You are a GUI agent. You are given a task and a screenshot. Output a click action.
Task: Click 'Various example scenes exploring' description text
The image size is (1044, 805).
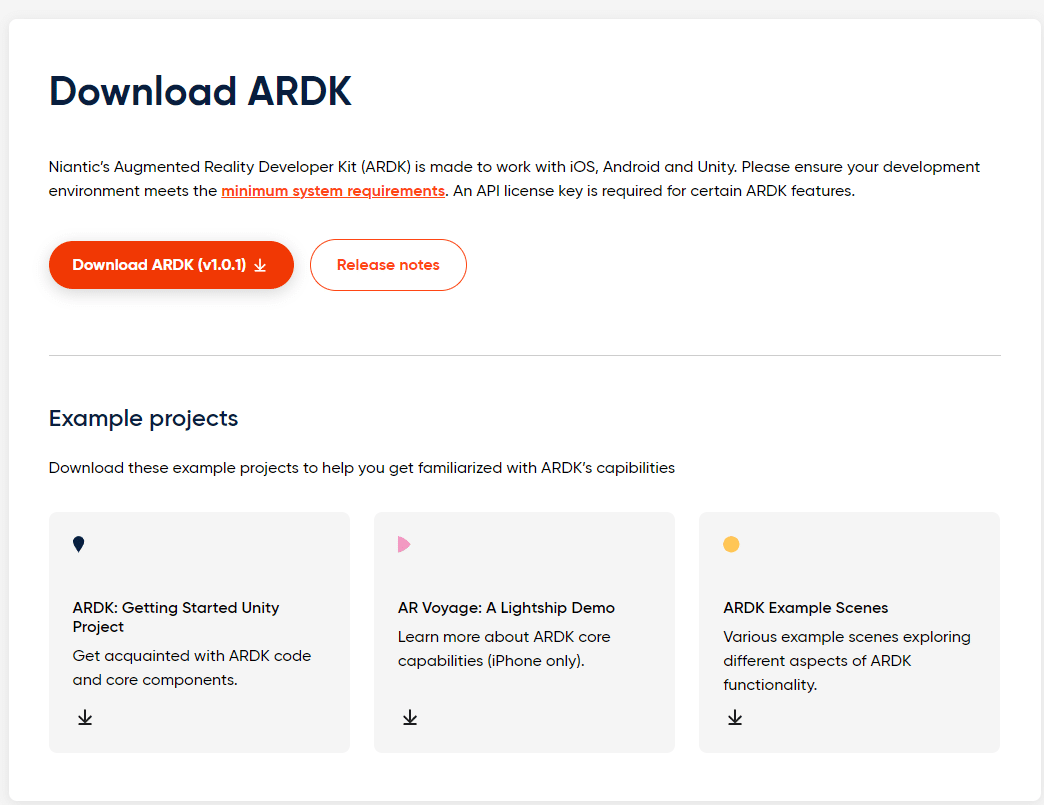[847, 661]
